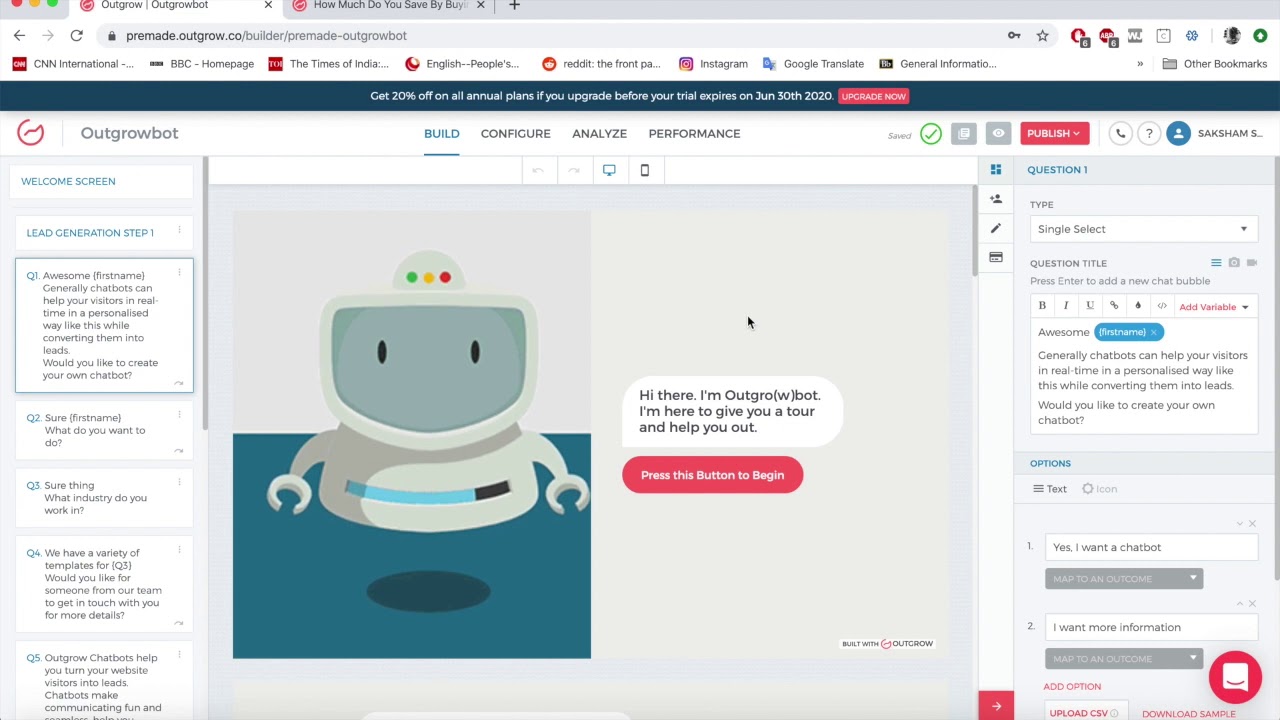Open the Publish dropdown
The width and height of the screenshot is (1280, 720).
[1054, 133]
